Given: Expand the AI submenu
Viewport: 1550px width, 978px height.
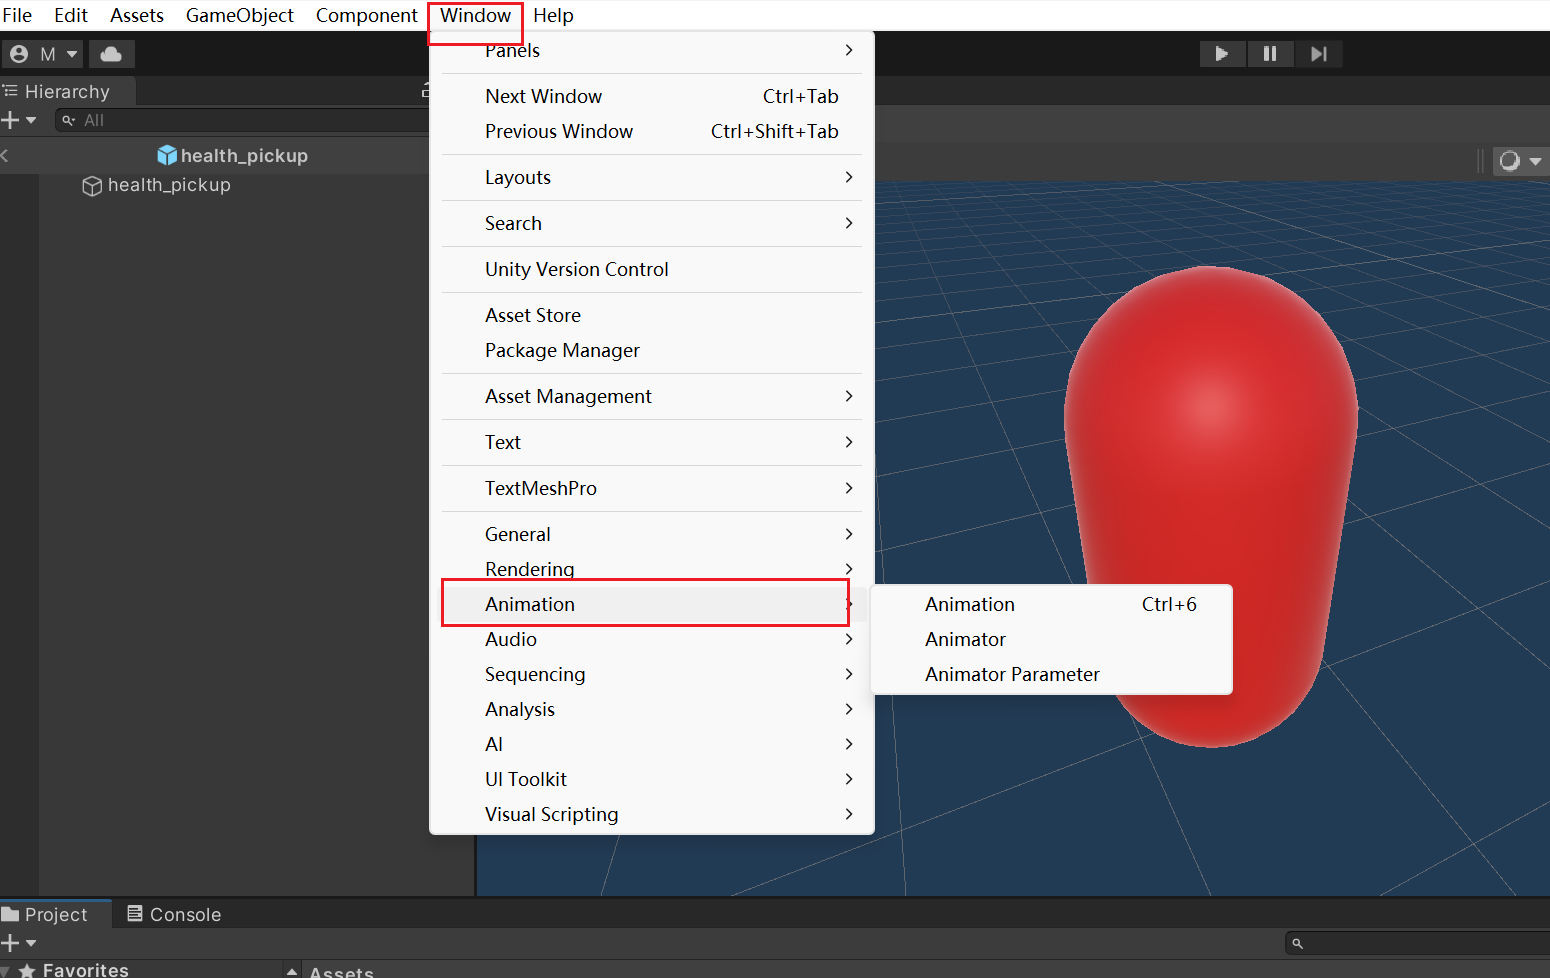Looking at the screenshot, I should coord(652,744).
